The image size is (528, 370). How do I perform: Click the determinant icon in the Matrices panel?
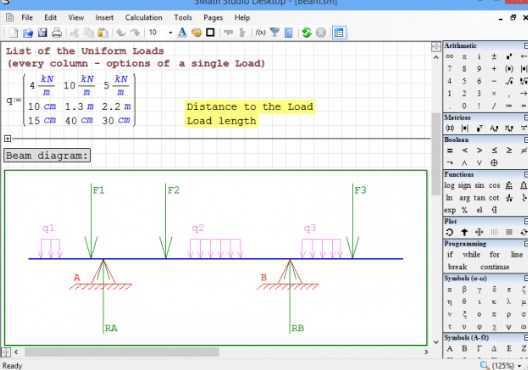(x=465, y=128)
